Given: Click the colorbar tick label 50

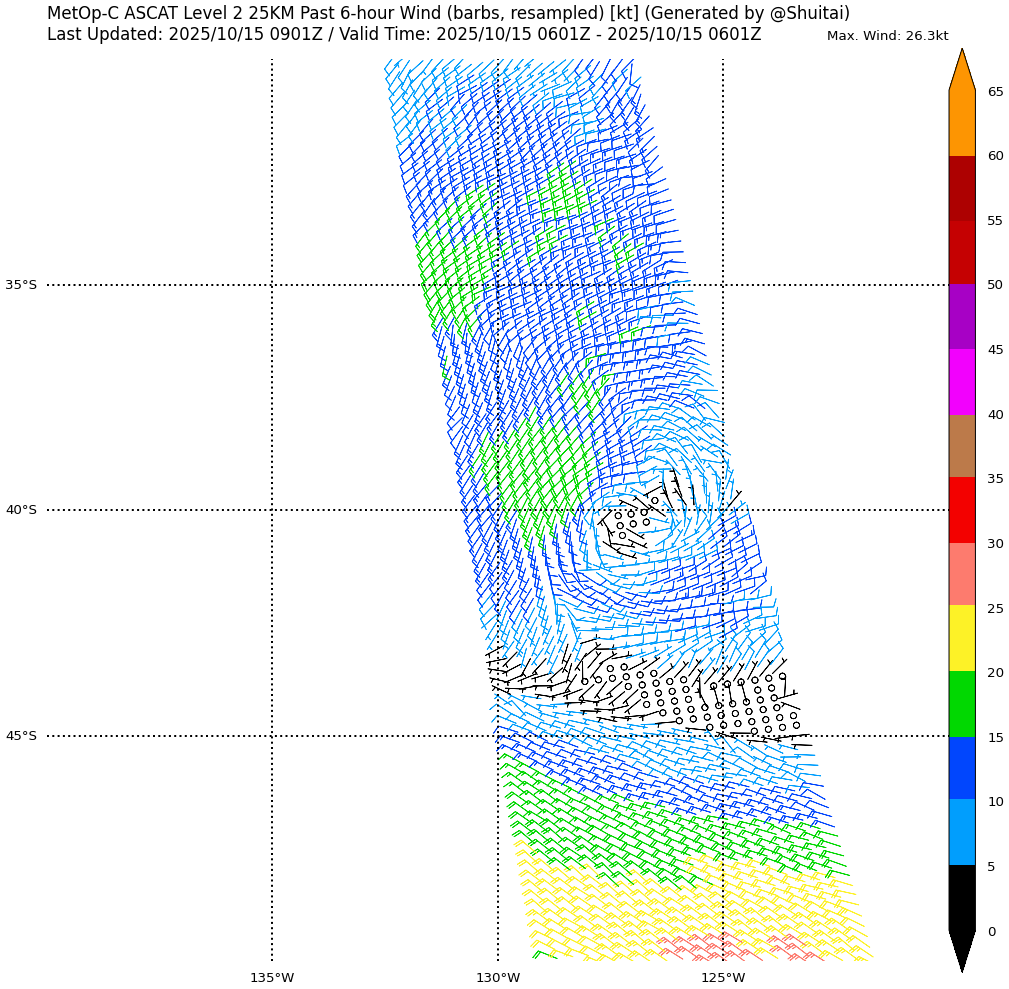Looking at the screenshot, I should [x=995, y=285].
